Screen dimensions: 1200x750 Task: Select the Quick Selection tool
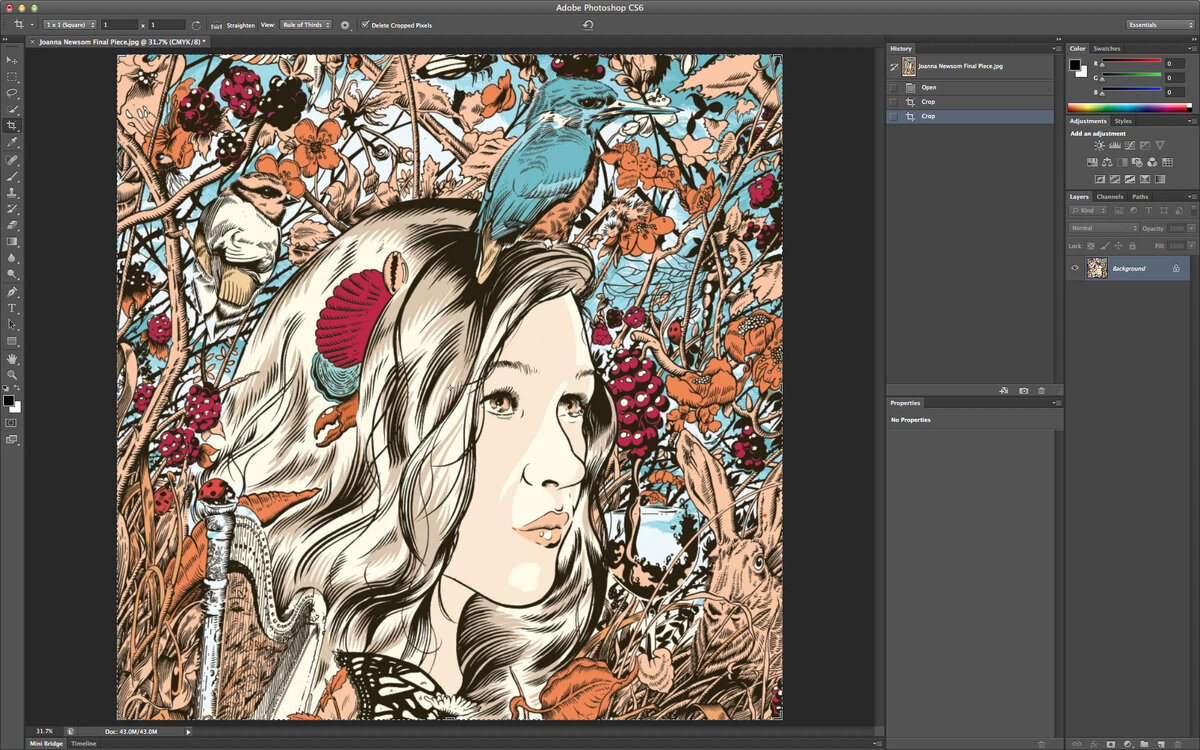click(12, 109)
